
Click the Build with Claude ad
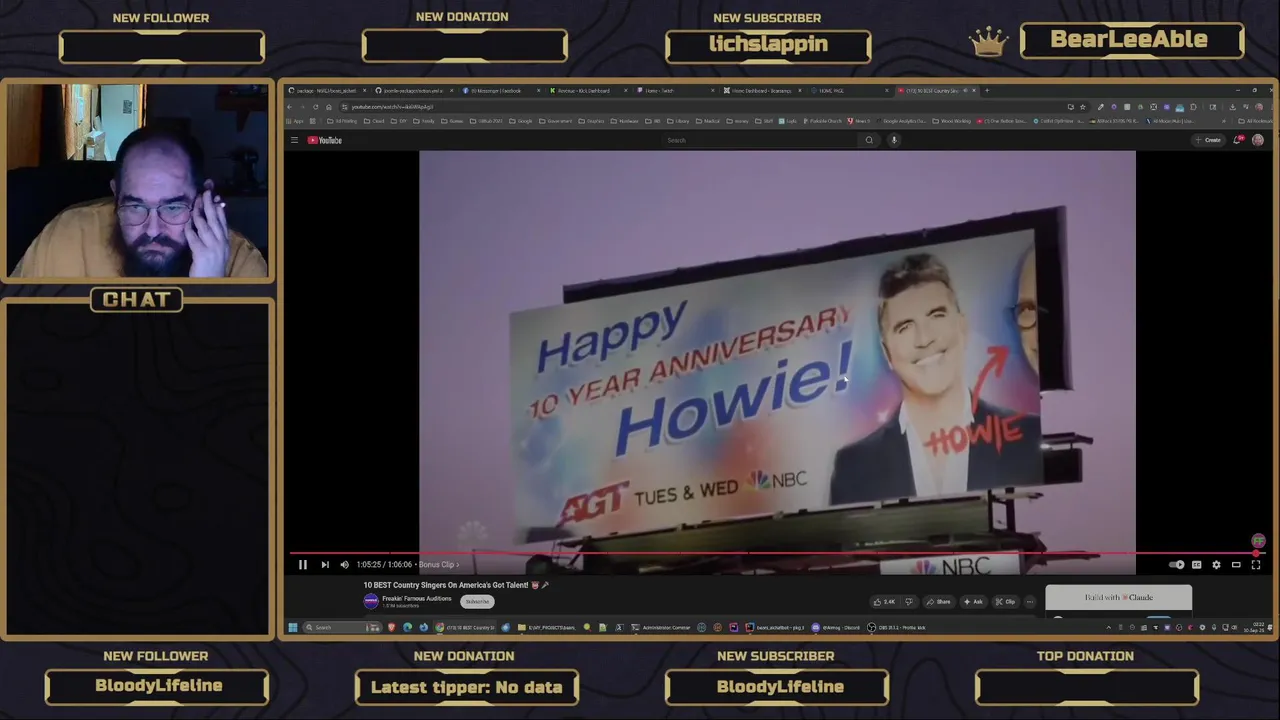tap(1118, 598)
